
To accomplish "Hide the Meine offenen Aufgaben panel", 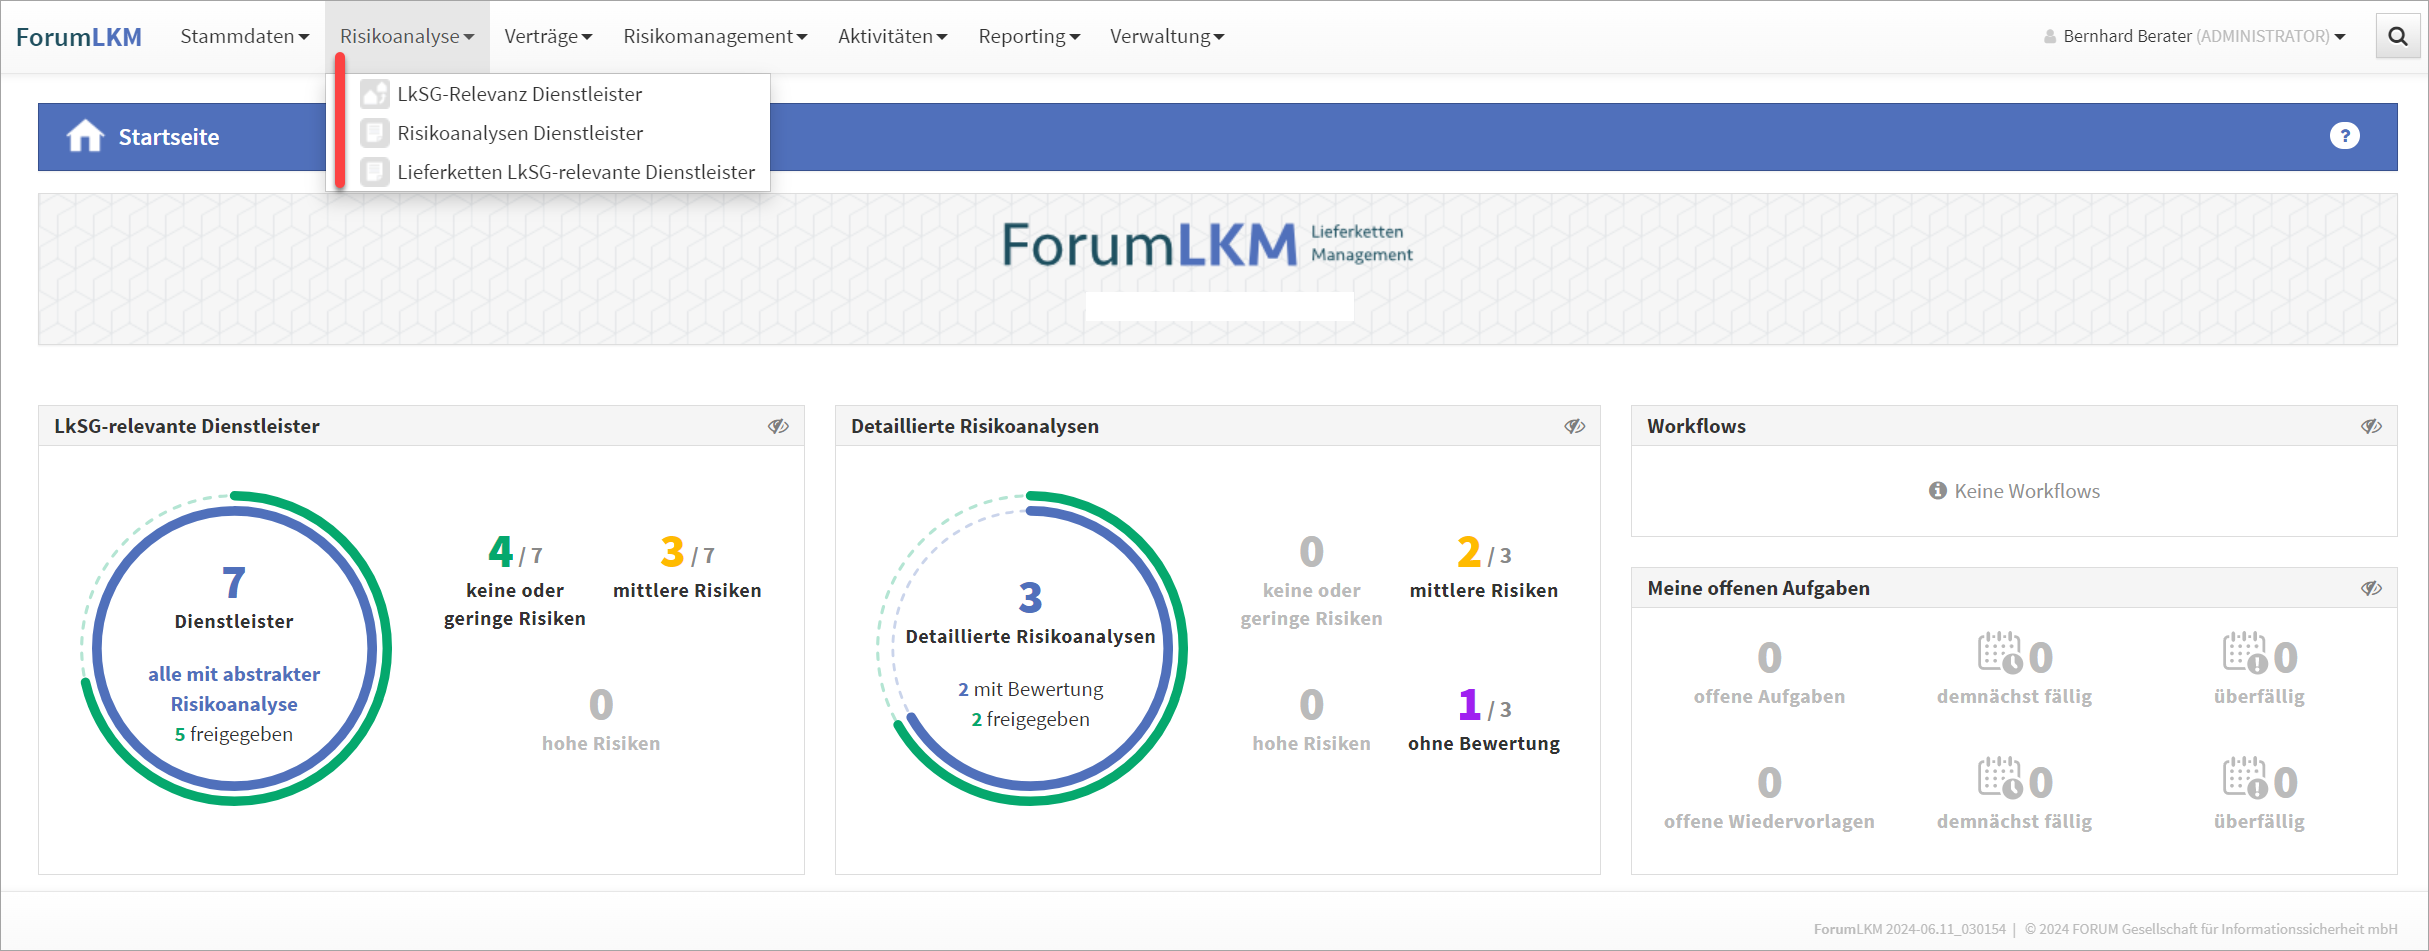I will click(2371, 589).
